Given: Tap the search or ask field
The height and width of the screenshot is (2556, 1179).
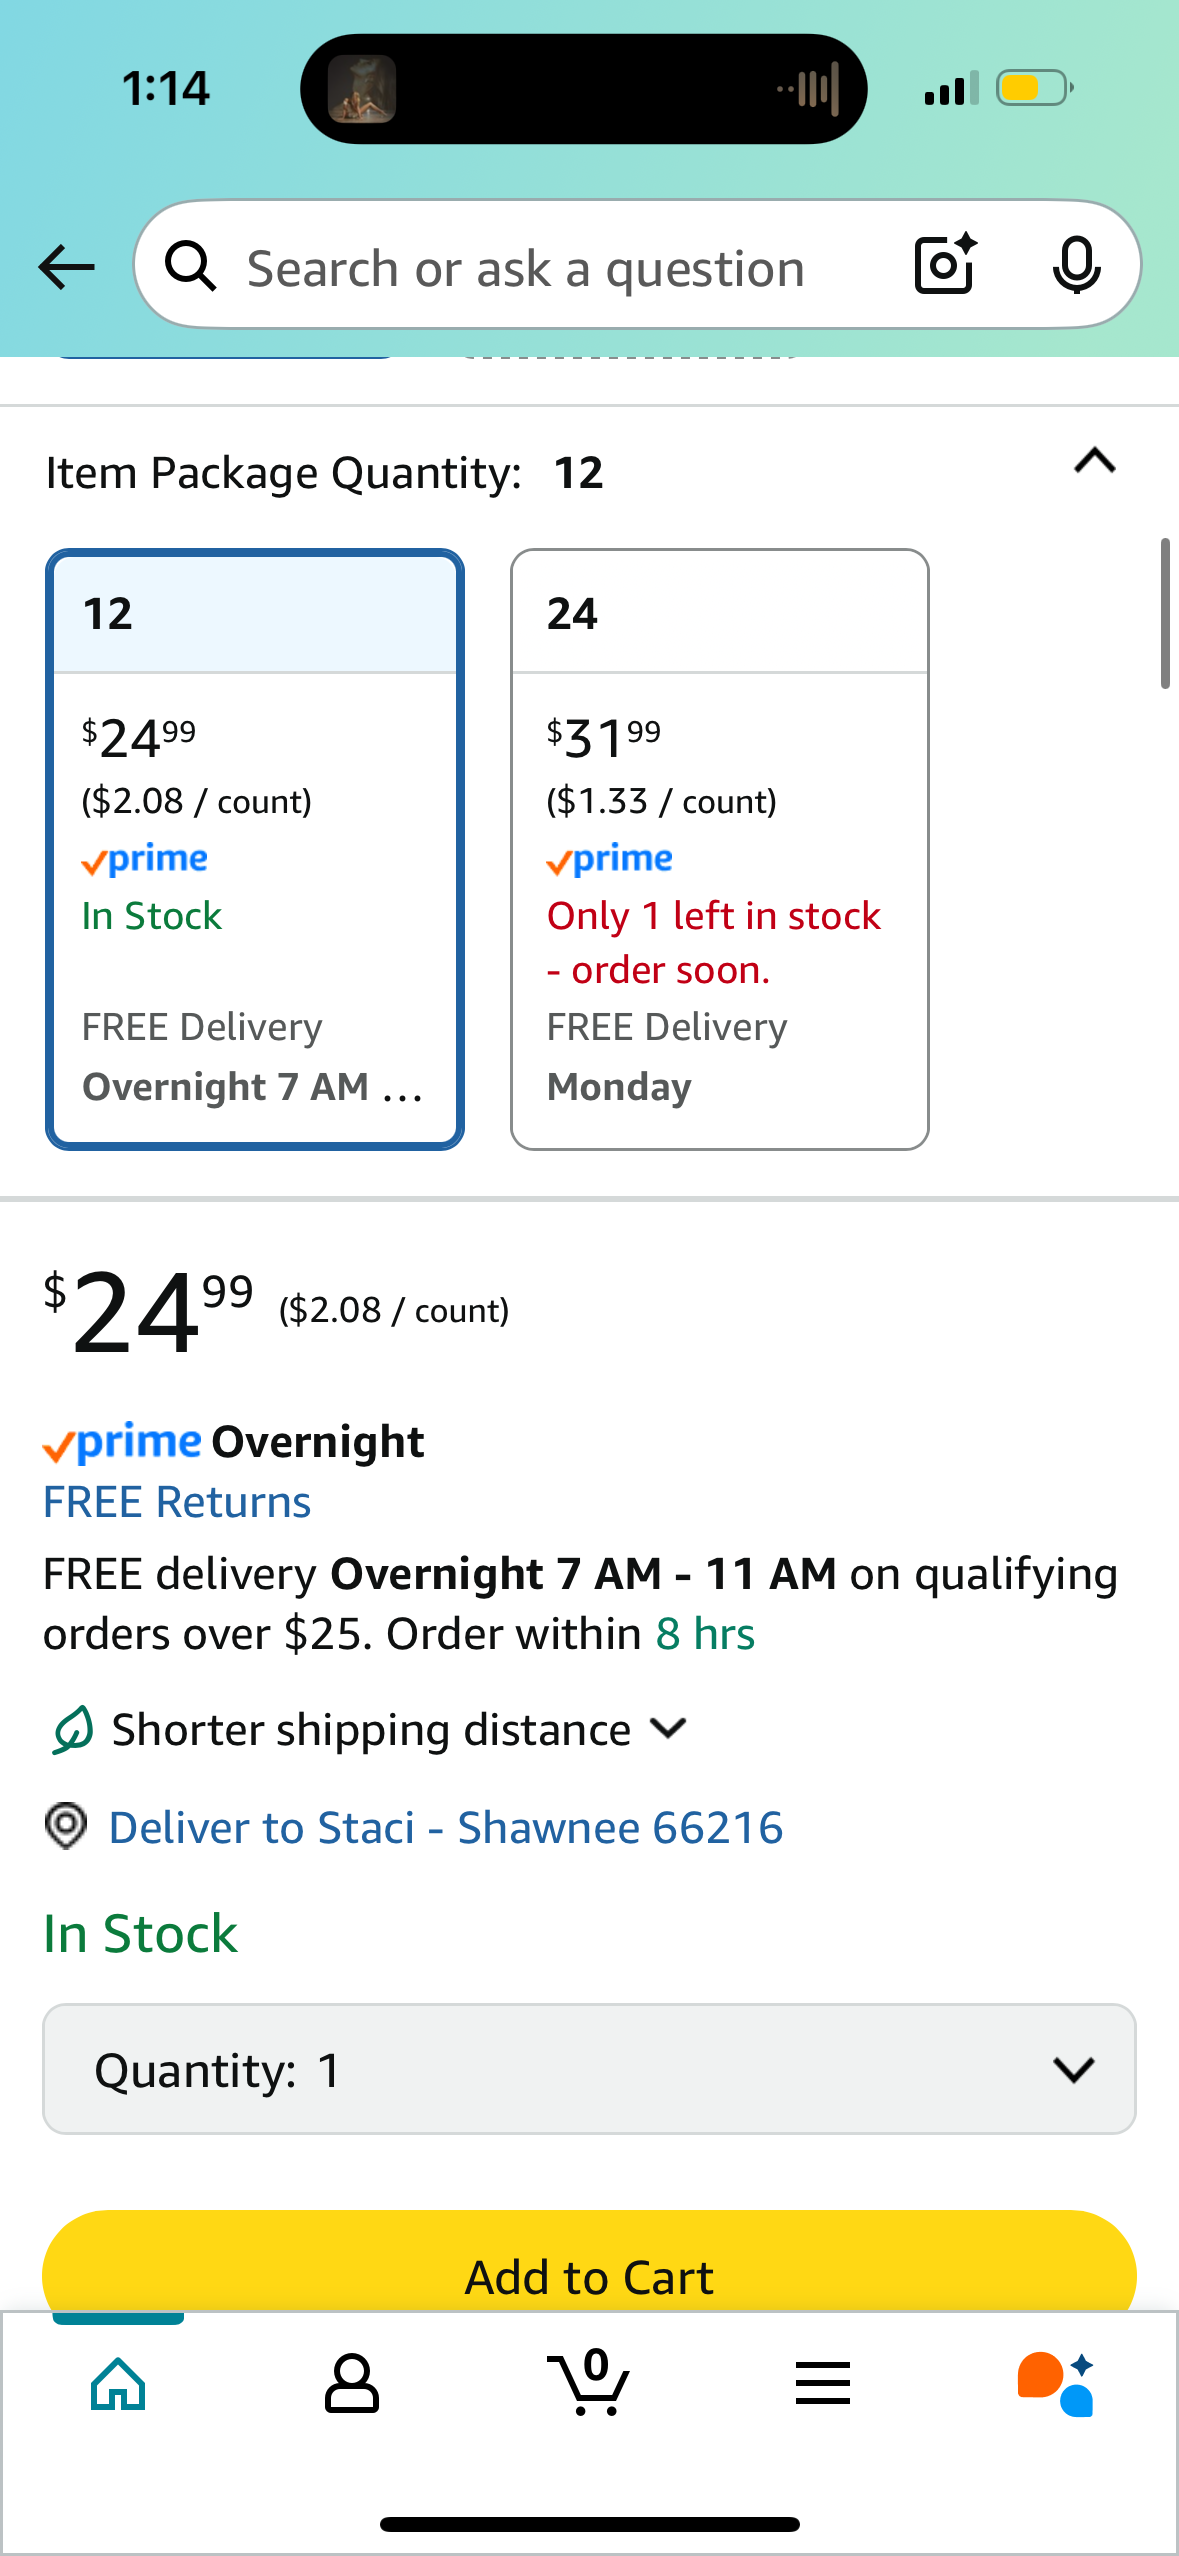Looking at the screenshot, I should [525, 268].
